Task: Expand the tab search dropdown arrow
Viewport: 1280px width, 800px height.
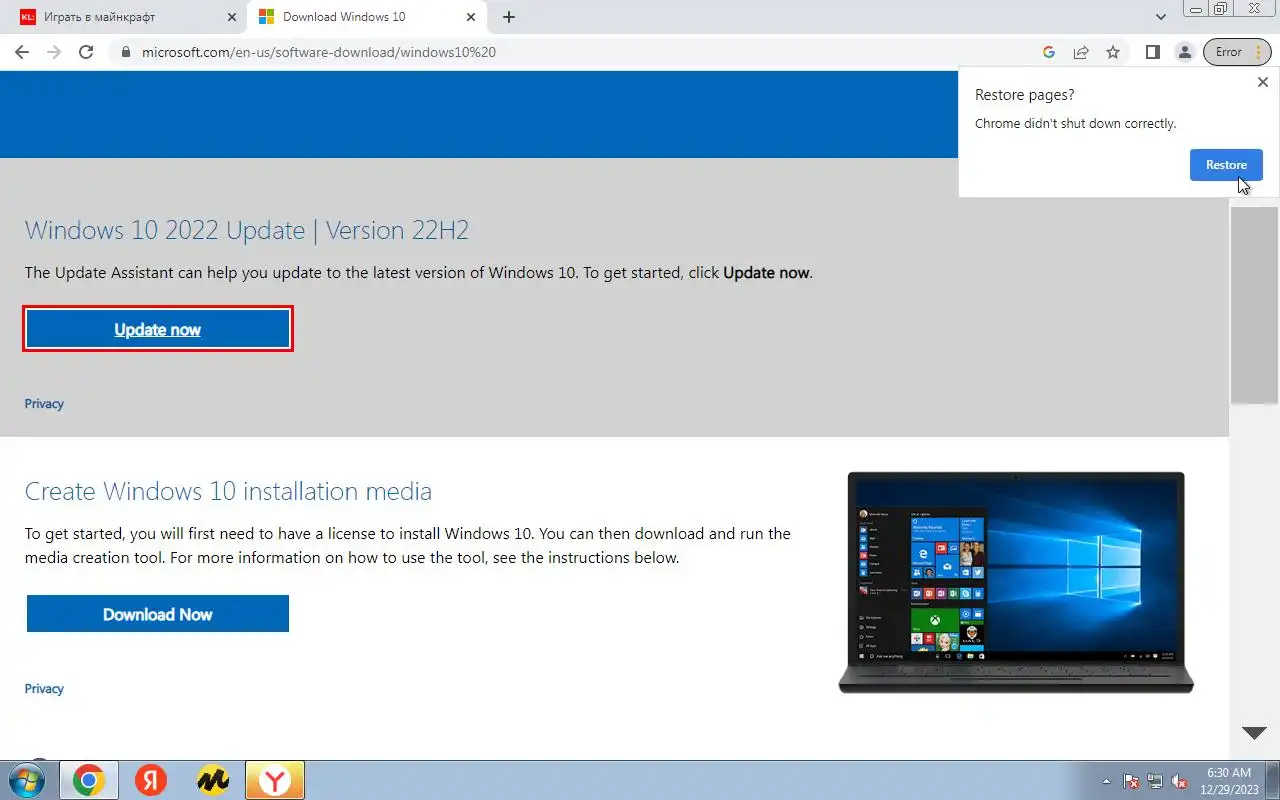Action: coord(1161,17)
